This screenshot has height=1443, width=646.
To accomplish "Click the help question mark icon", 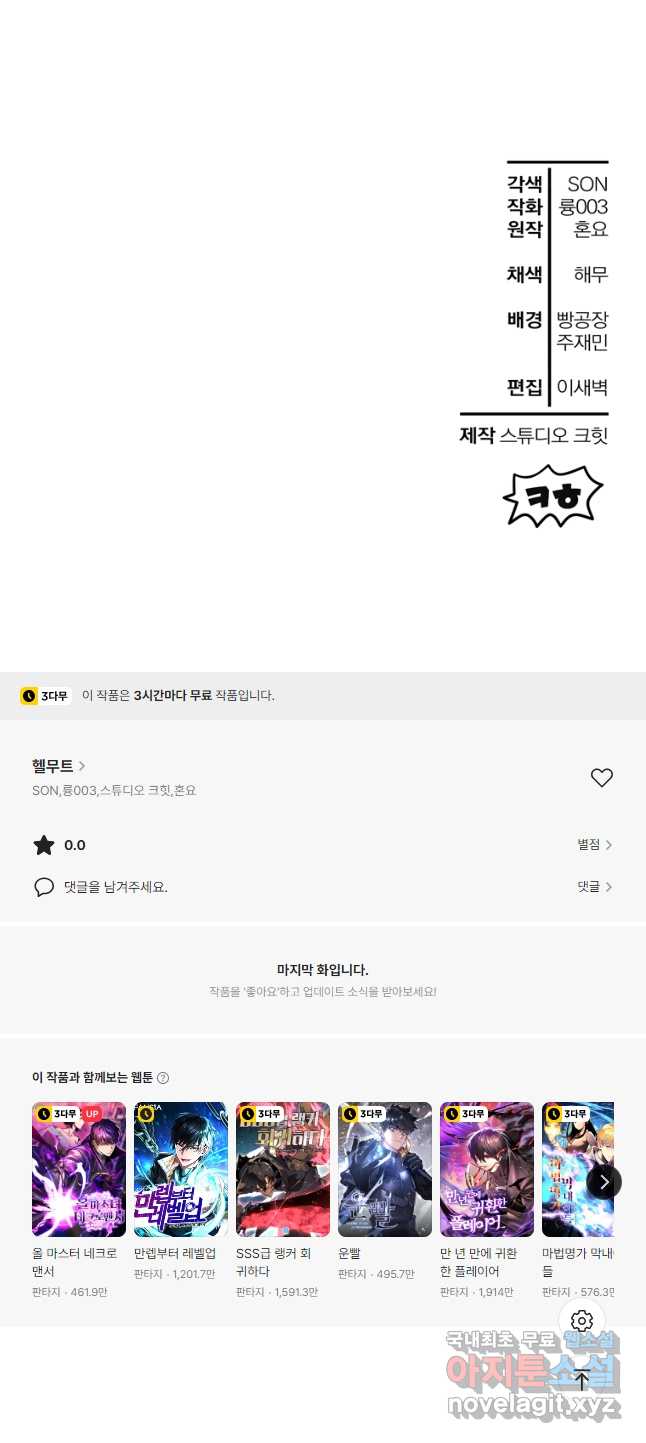I will click(x=163, y=1078).
